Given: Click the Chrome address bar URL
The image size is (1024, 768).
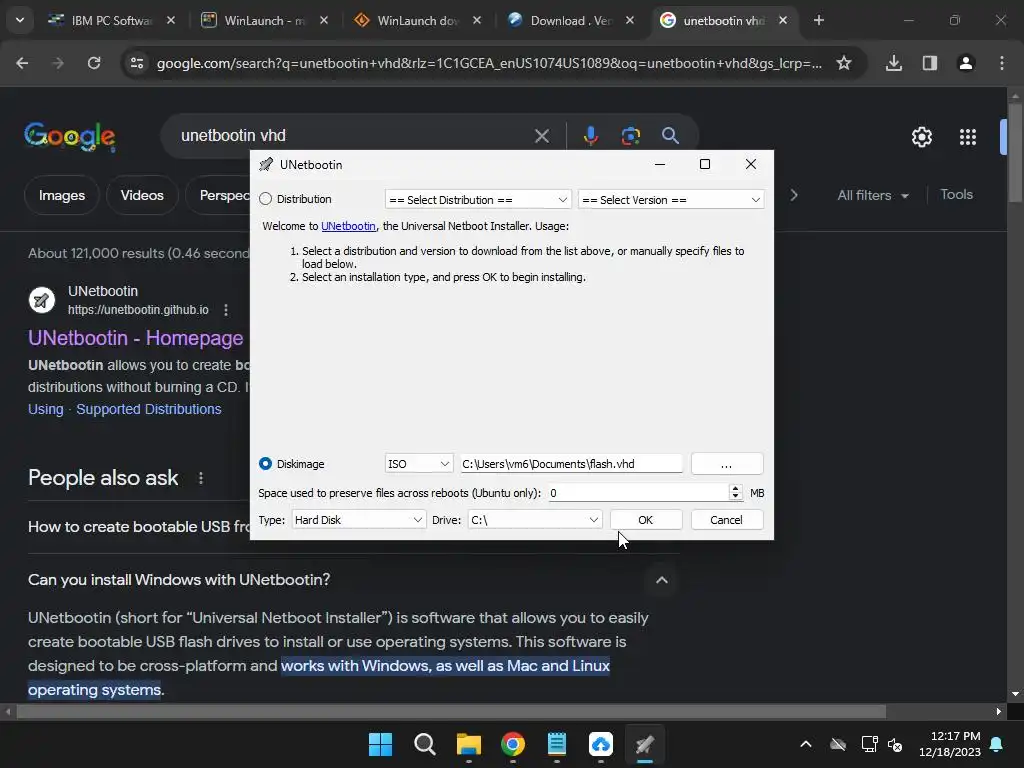Looking at the screenshot, I should (x=489, y=63).
